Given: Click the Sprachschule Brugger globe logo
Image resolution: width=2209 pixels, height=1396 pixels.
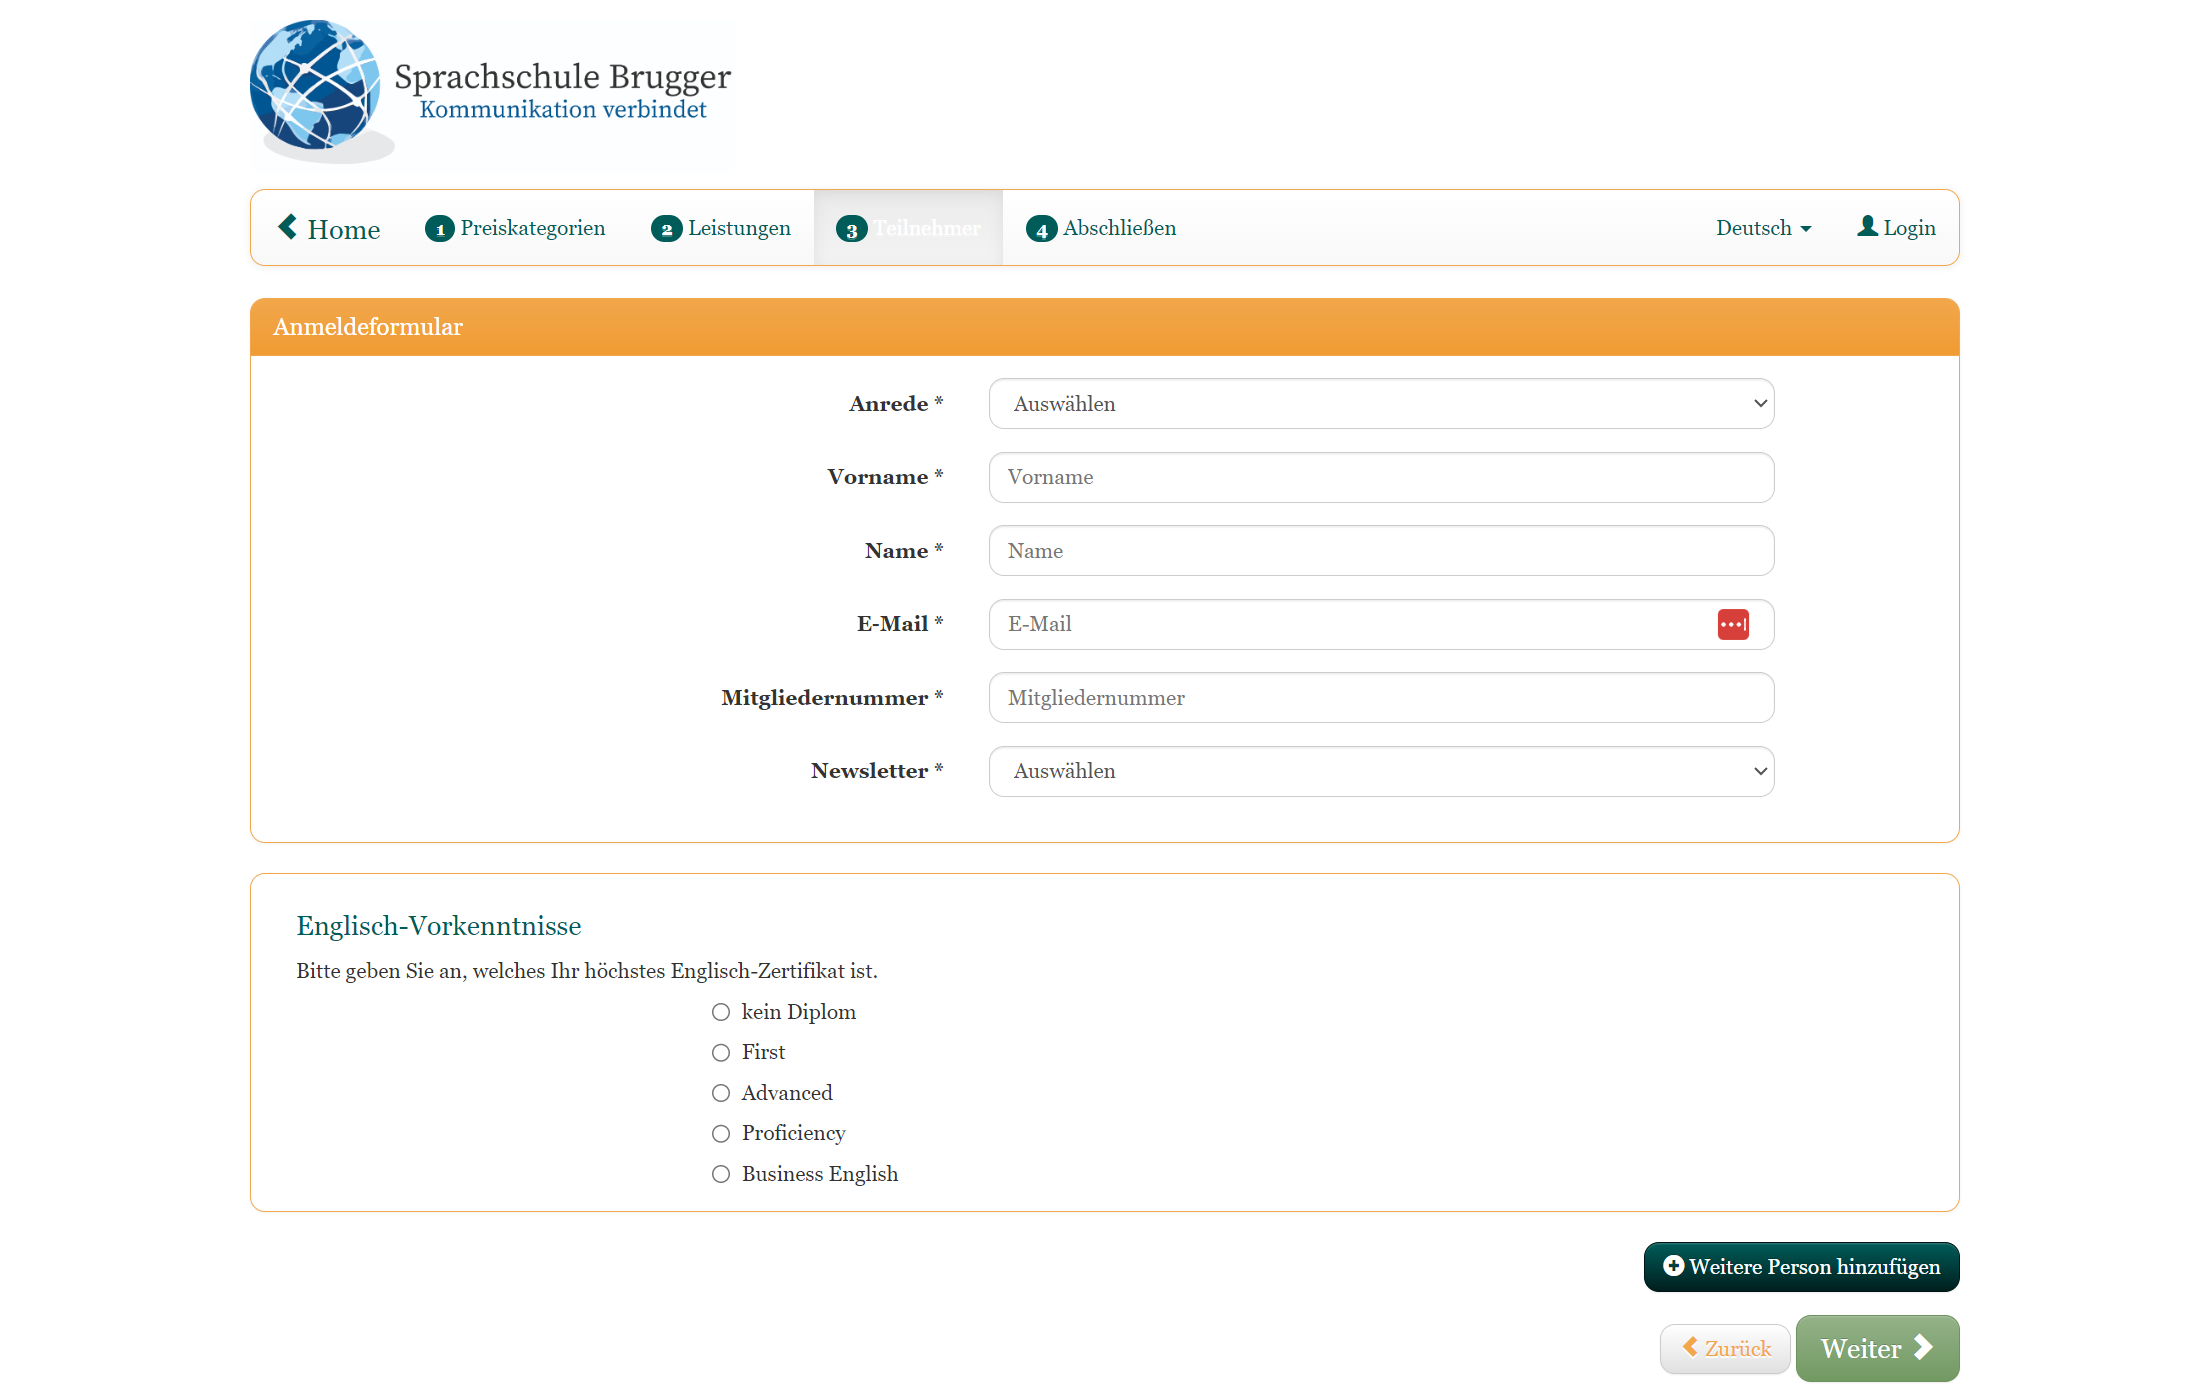Looking at the screenshot, I should point(315,86).
